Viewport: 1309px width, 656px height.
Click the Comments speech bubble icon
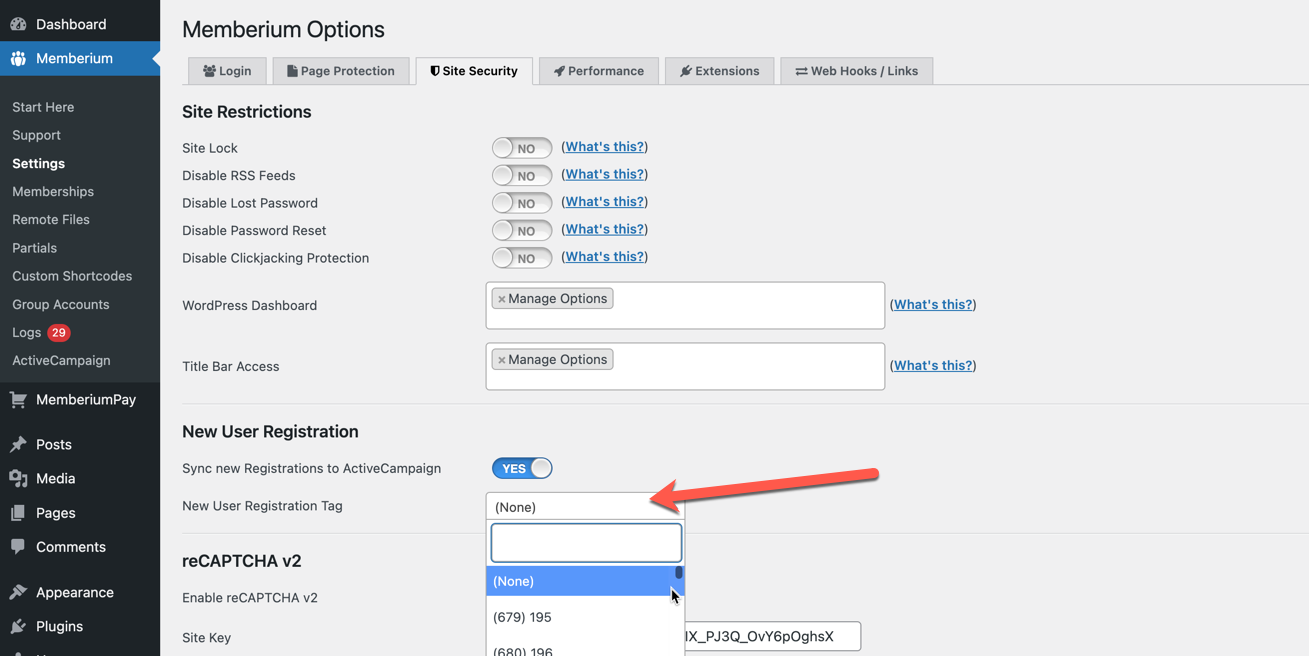click(x=18, y=547)
